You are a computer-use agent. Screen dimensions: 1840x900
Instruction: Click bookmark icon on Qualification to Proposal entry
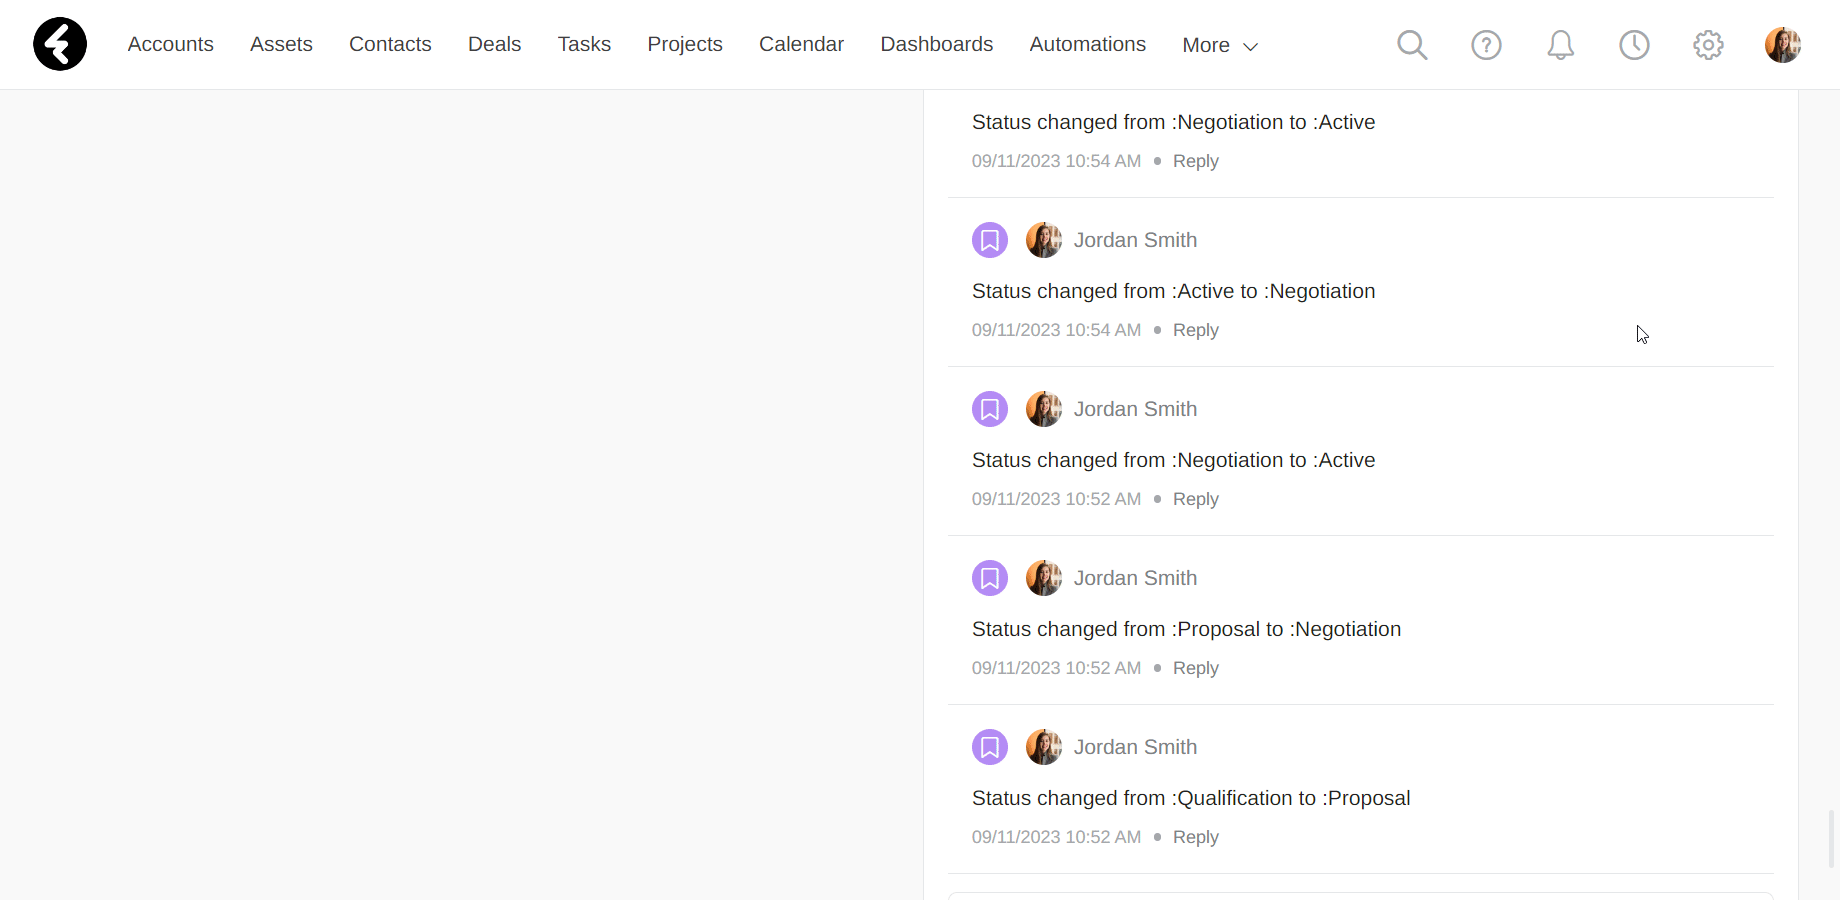tap(990, 747)
